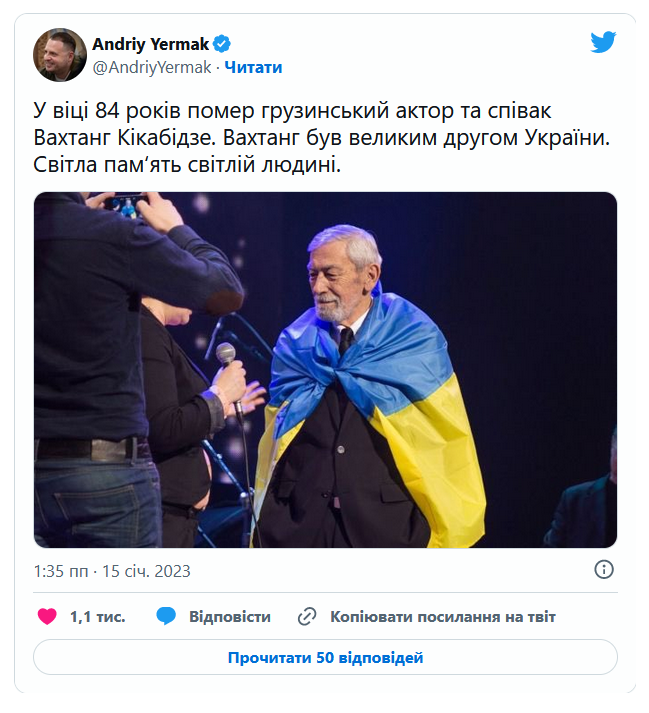Open the tweet timestamp 15 січ. 2023
Image resolution: width=649 pixels, height=713 pixels.
(146, 571)
